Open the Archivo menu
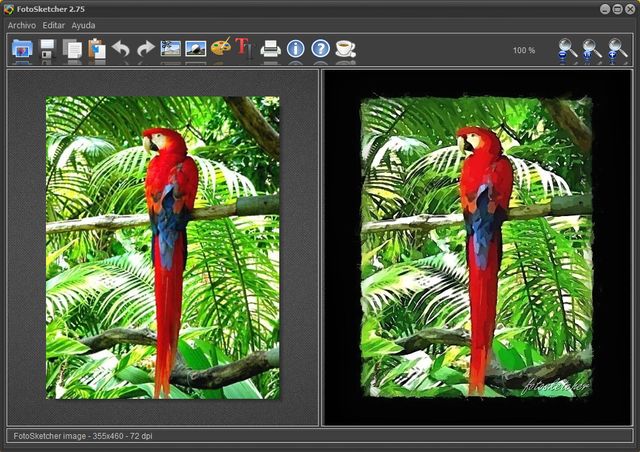The image size is (640, 452). (x=22, y=25)
